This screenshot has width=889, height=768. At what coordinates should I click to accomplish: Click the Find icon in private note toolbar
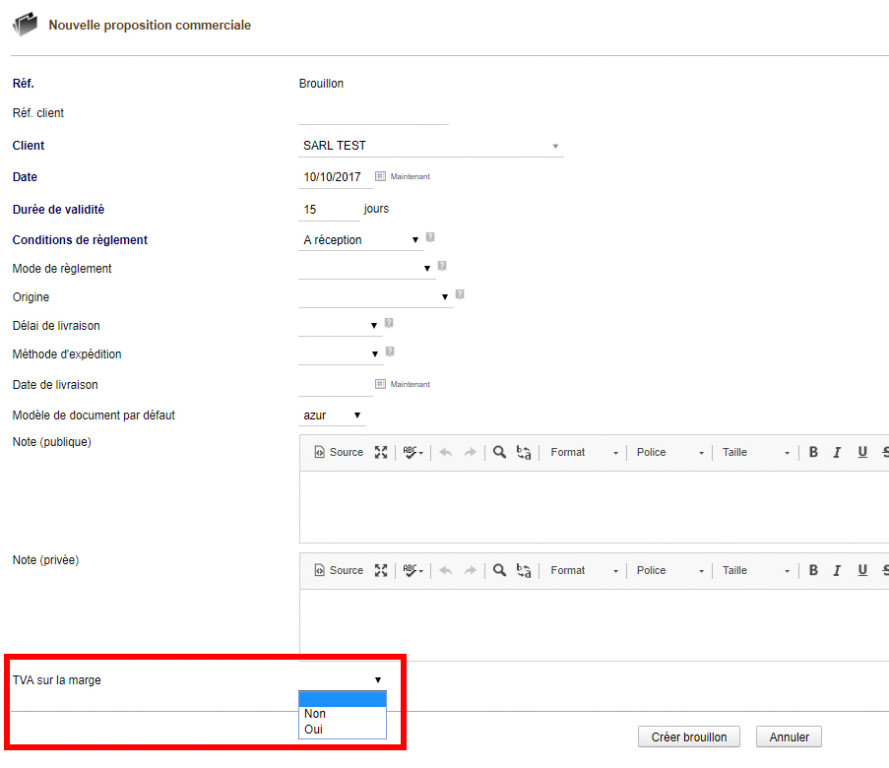499,570
